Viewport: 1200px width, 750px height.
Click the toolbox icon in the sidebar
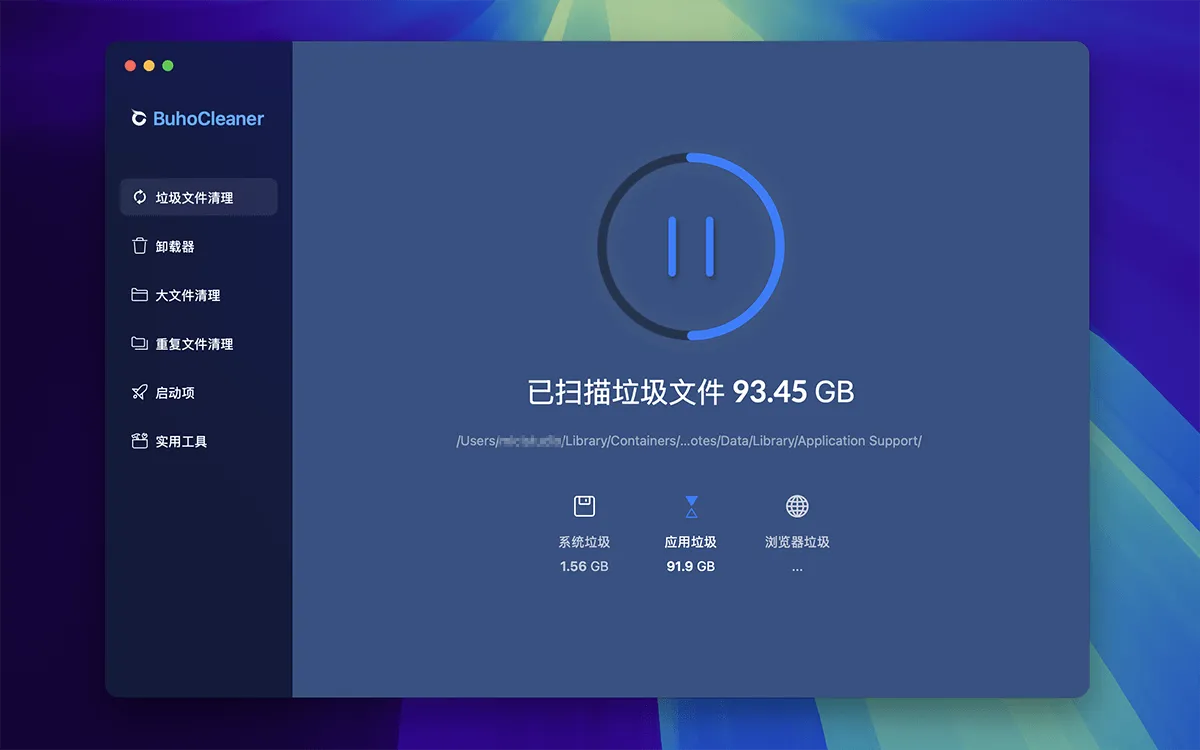(x=140, y=441)
